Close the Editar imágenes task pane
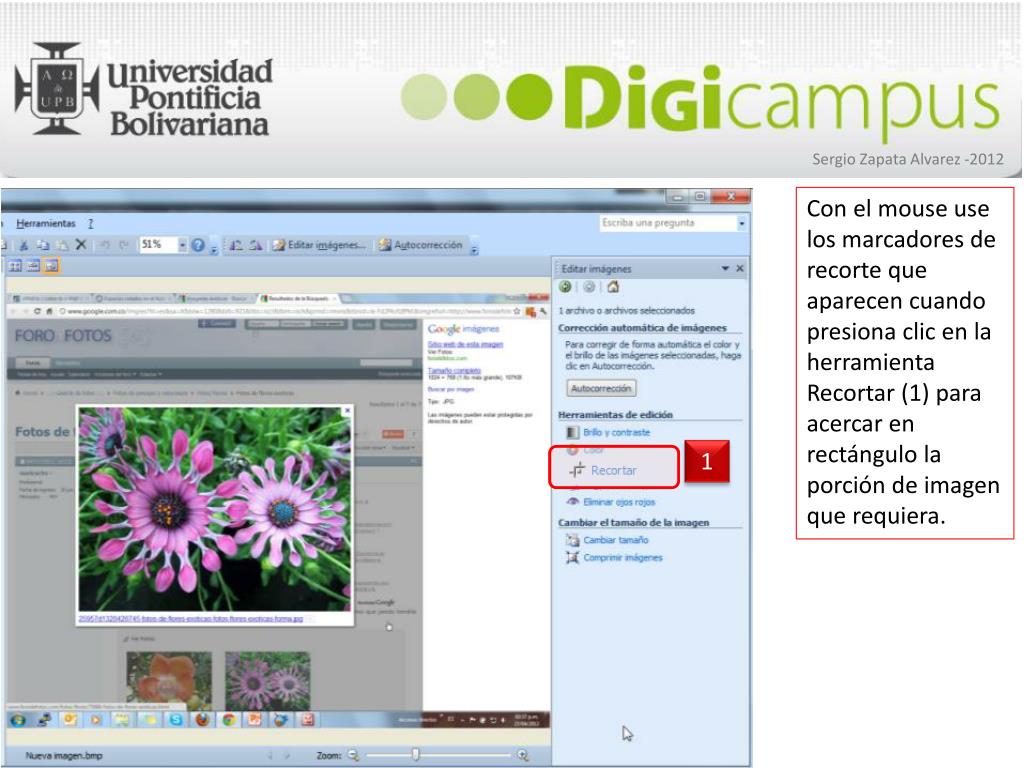The height and width of the screenshot is (768, 1024). (x=740, y=268)
